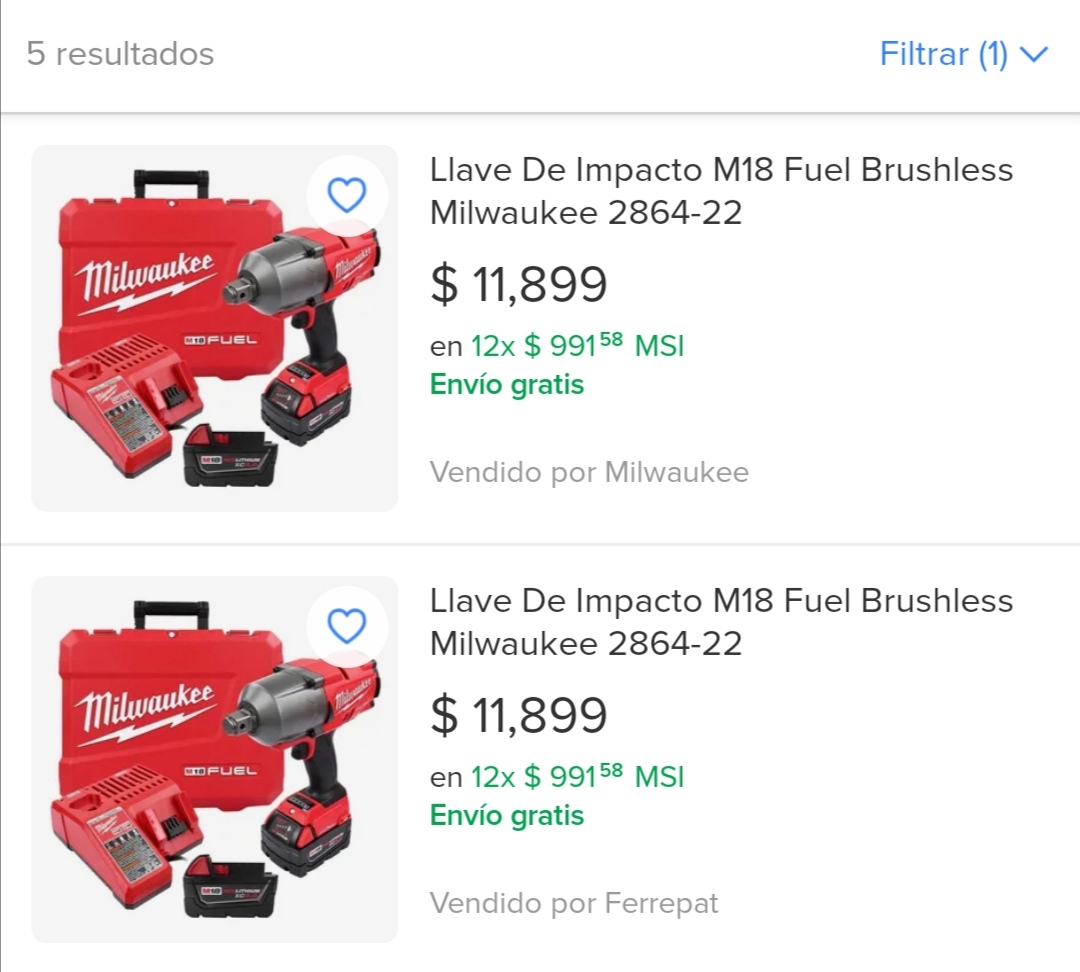Open the Filtrar (1) filter menu
This screenshot has height=972, width=1080.
coord(964,54)
